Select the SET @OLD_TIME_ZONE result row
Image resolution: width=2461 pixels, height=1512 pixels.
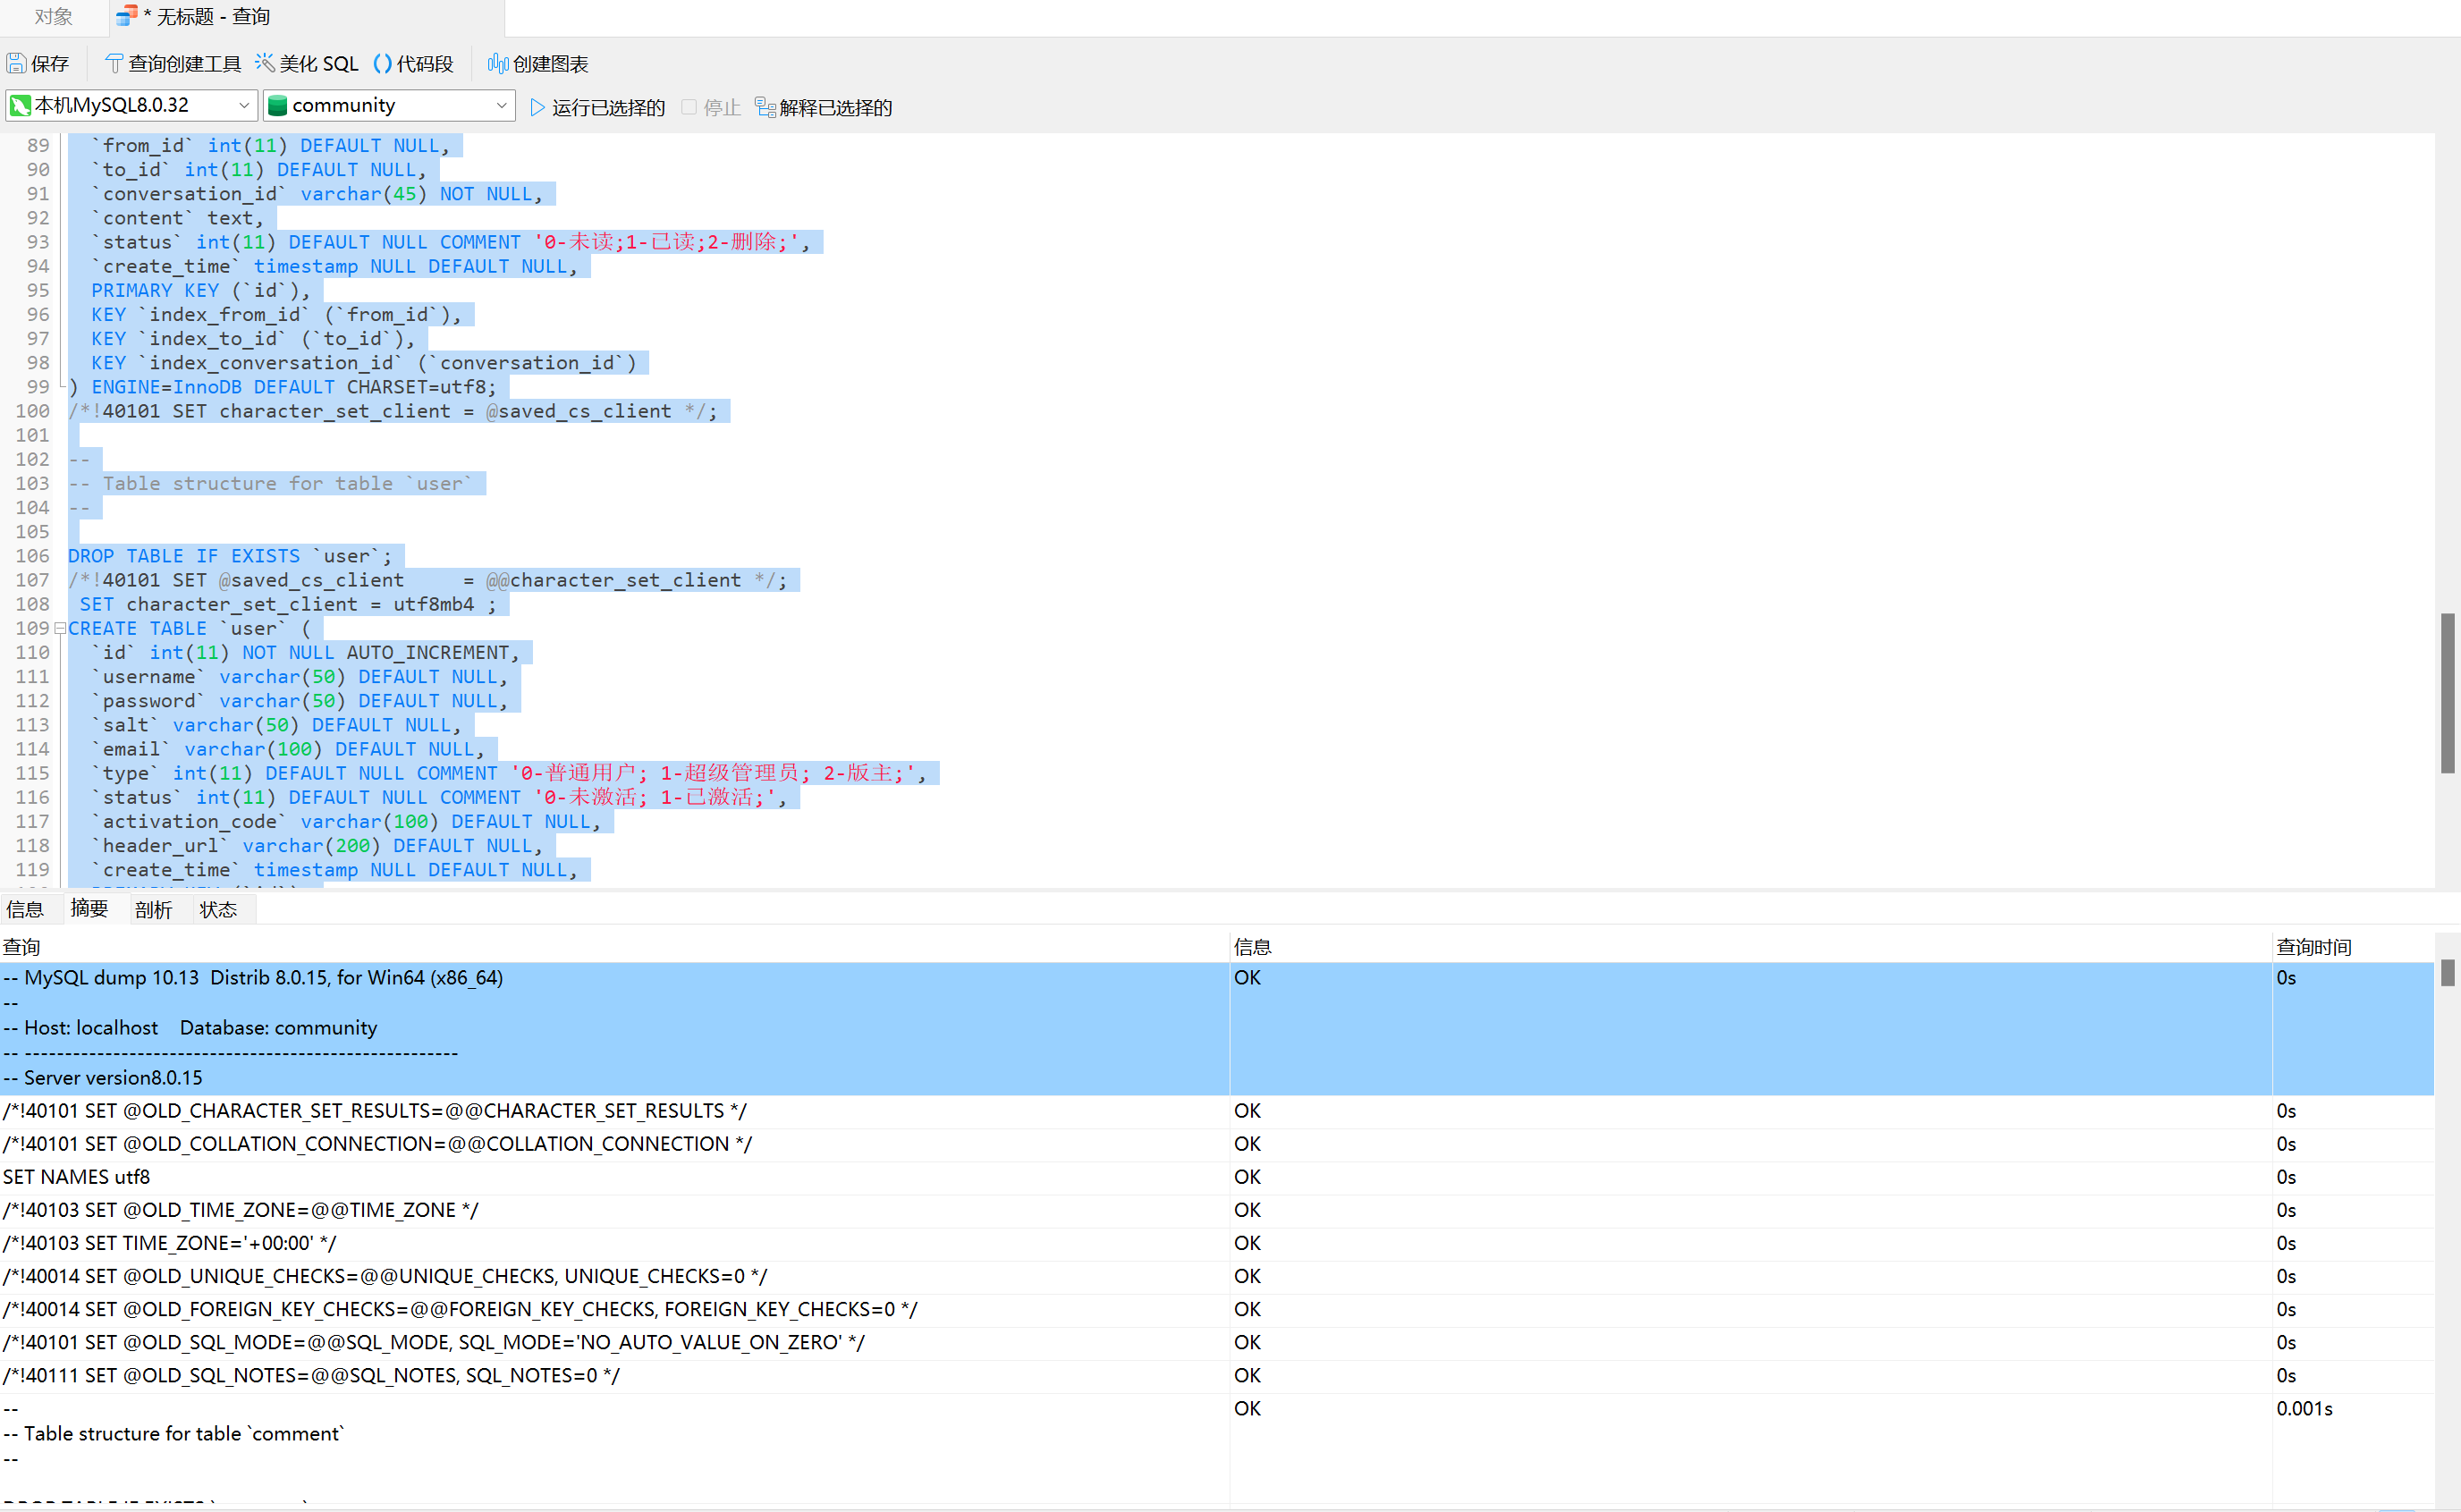pyautogui.click(x=1216, y=1210)
